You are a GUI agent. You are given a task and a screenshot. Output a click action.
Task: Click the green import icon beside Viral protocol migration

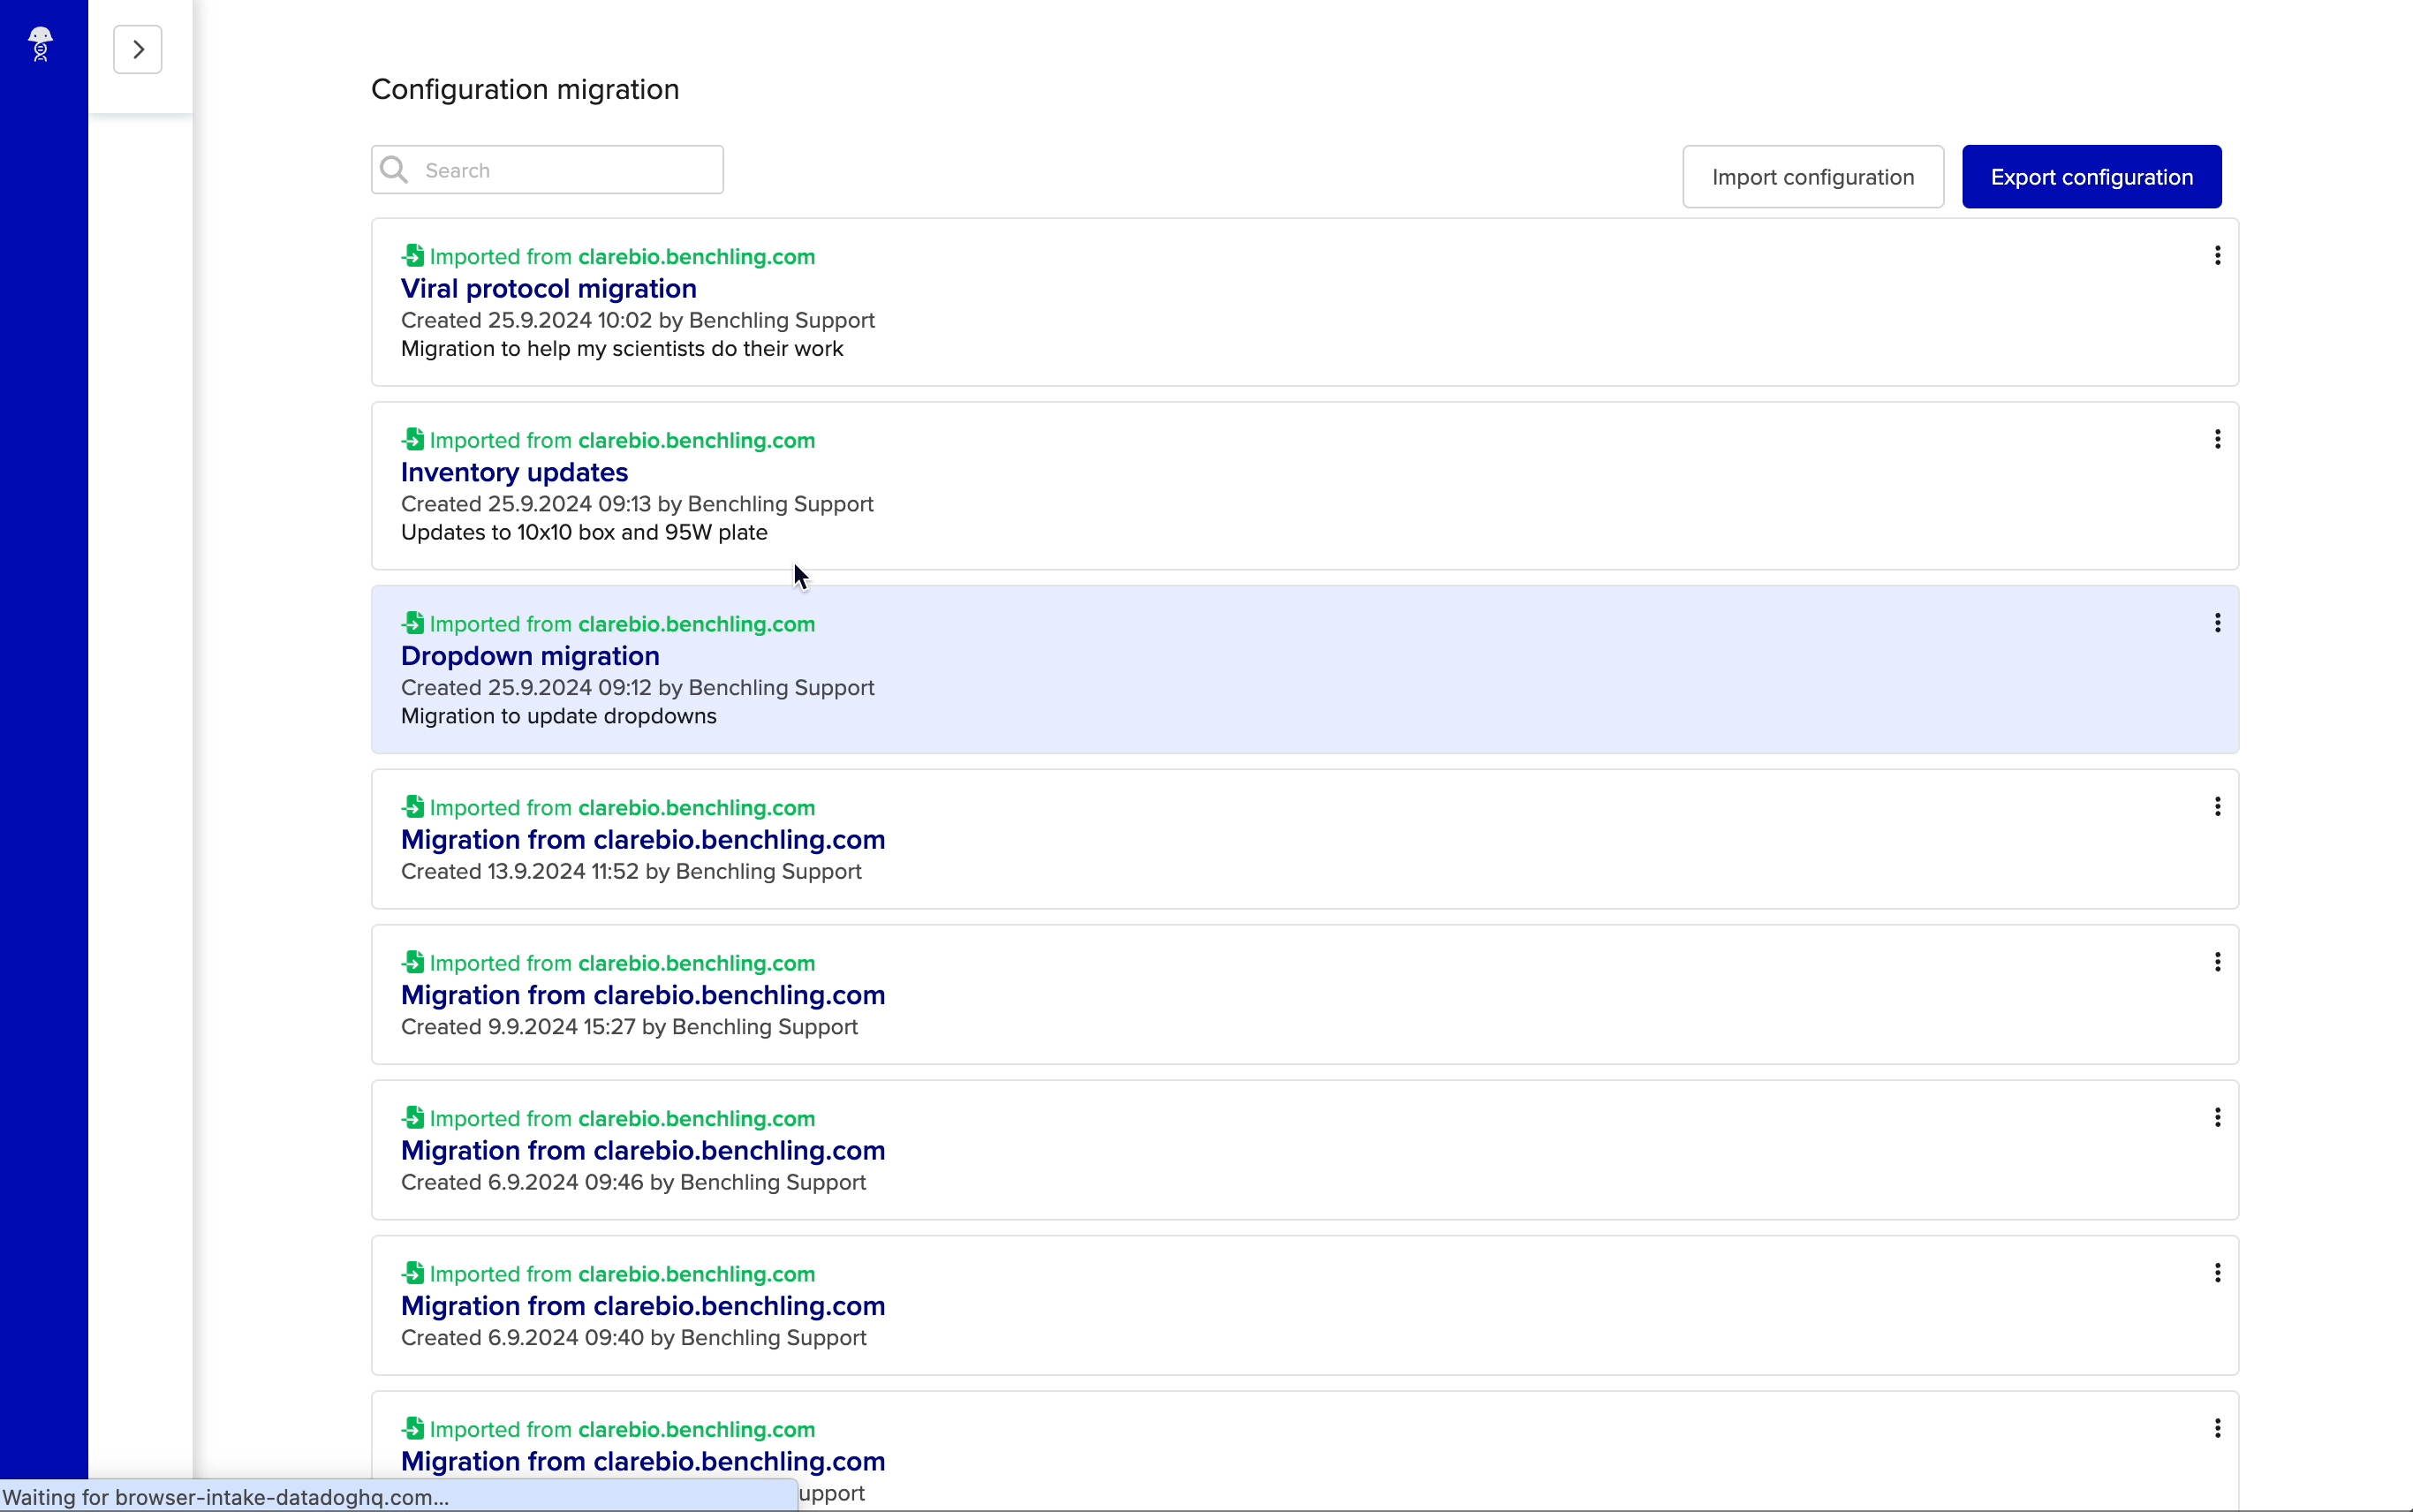point(414,256)
